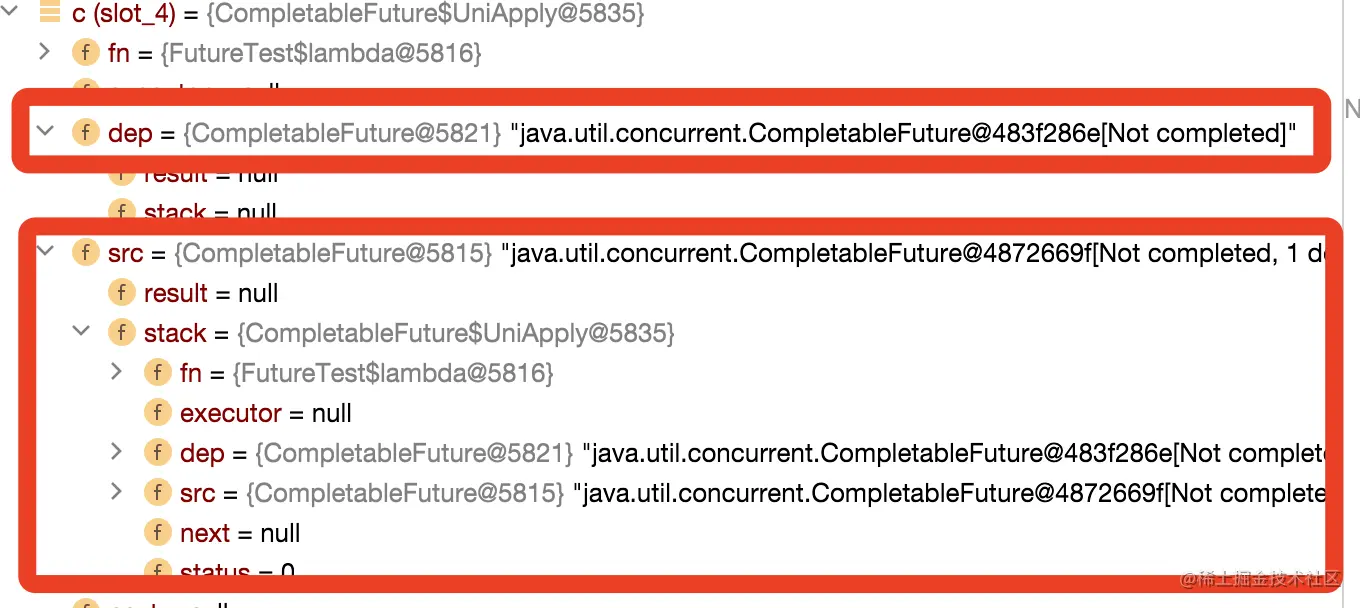This screenshot has width=1360, height=608.
Task: Click the nested fn lambda under stack
Action: [191, 372]
